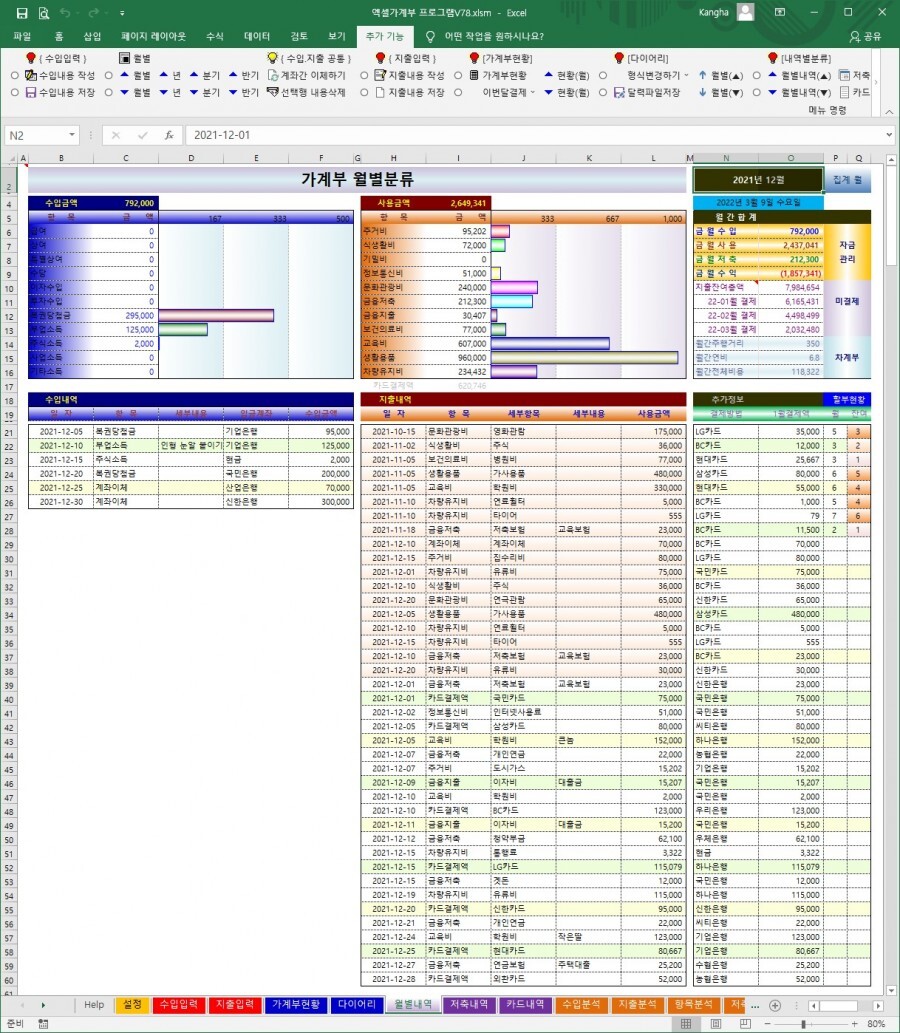This screenshot has width=900, height=1033.
Task: Click the red bulb 내역별분류 icon
Action: coord(773,59)
